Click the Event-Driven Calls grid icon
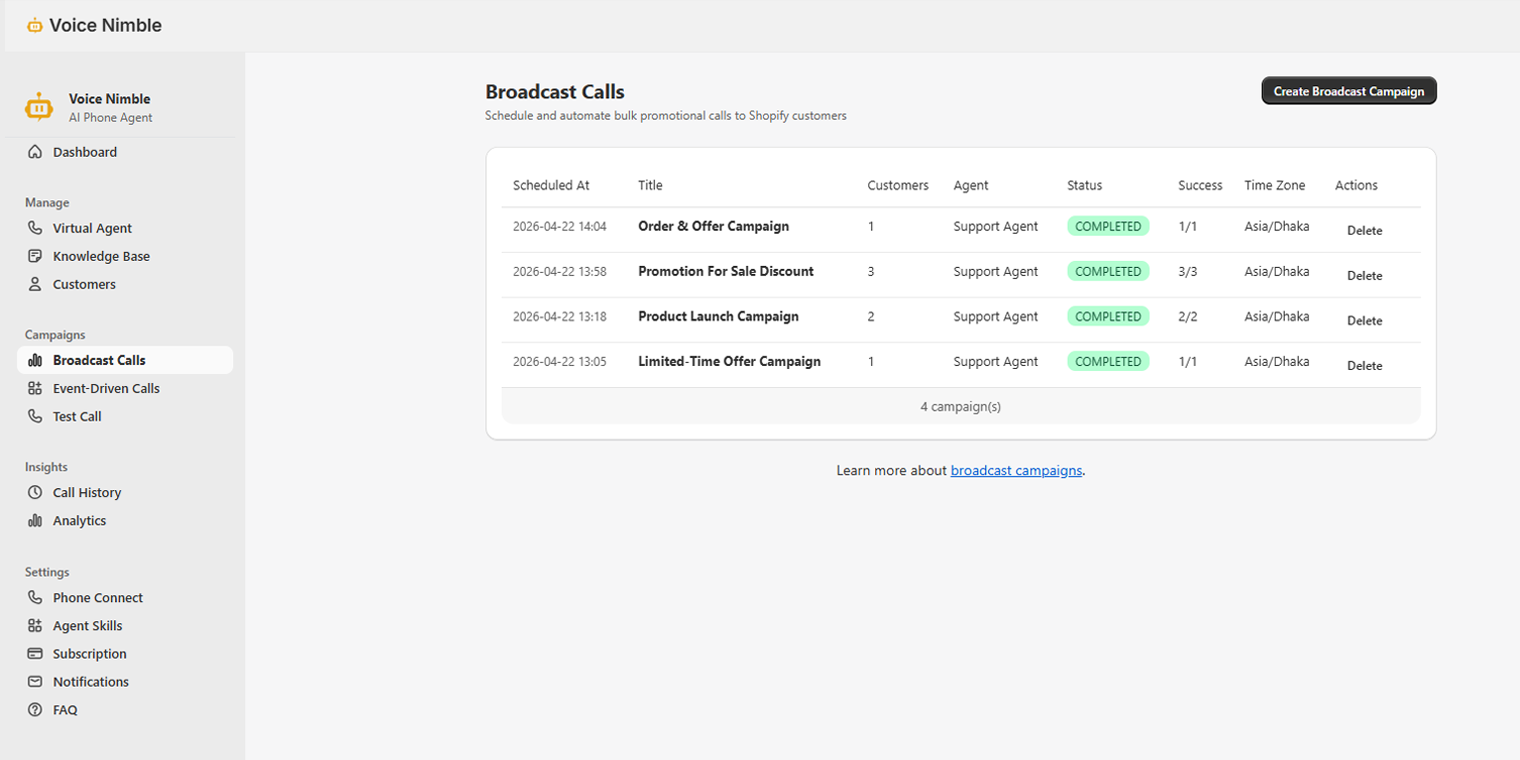This screenshot has height=760, width=1520. tap(35, 388)
